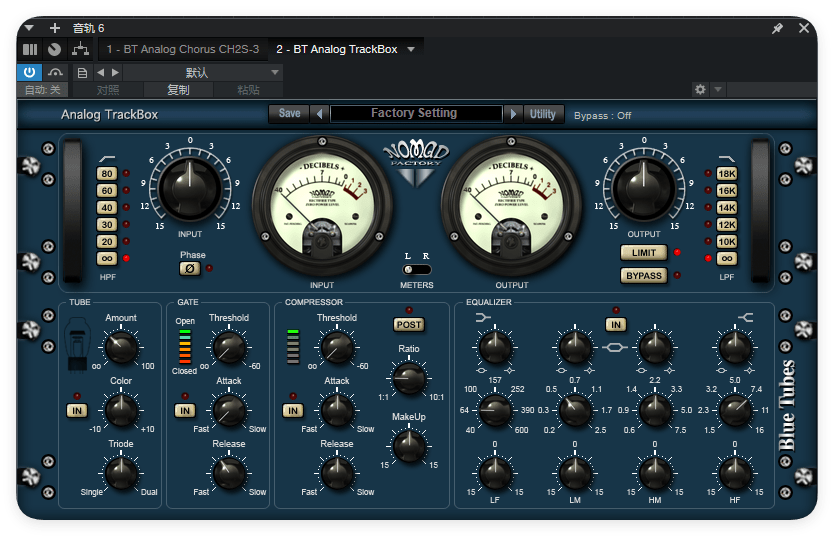Toggle the GATE section IN button
834x536 pixels.
point(185,411)
